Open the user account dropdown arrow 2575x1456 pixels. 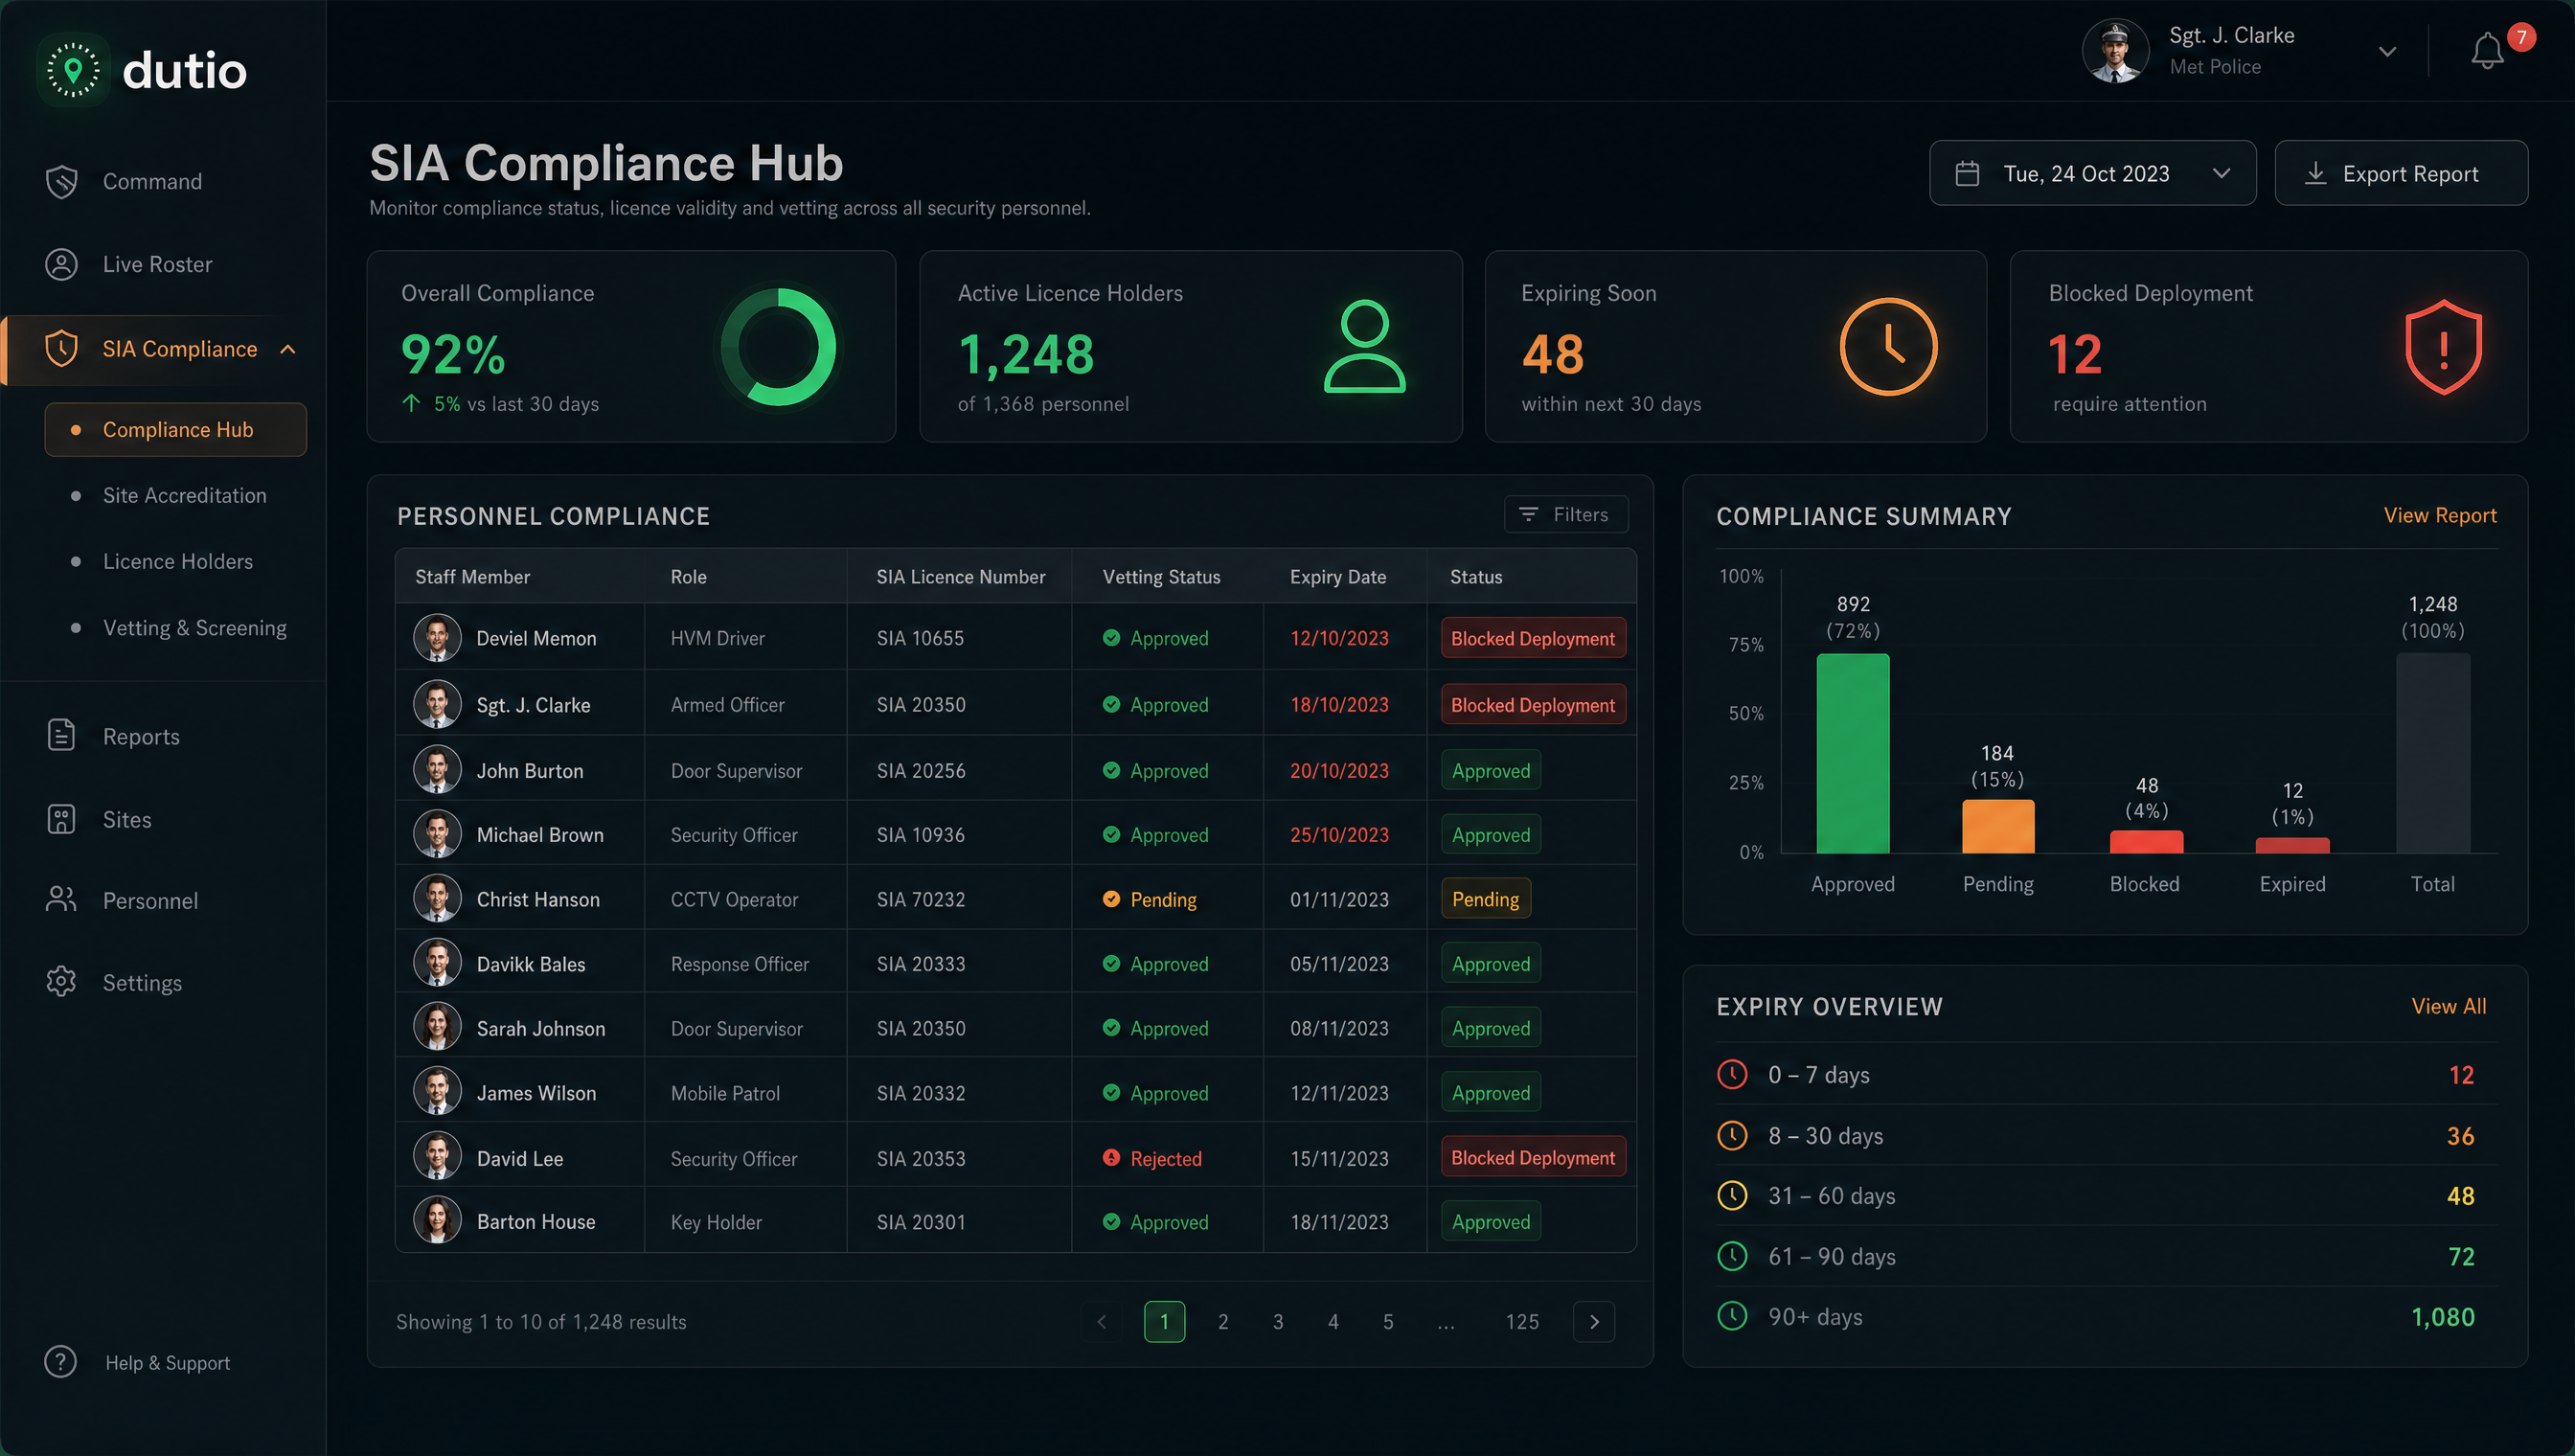2387,51
